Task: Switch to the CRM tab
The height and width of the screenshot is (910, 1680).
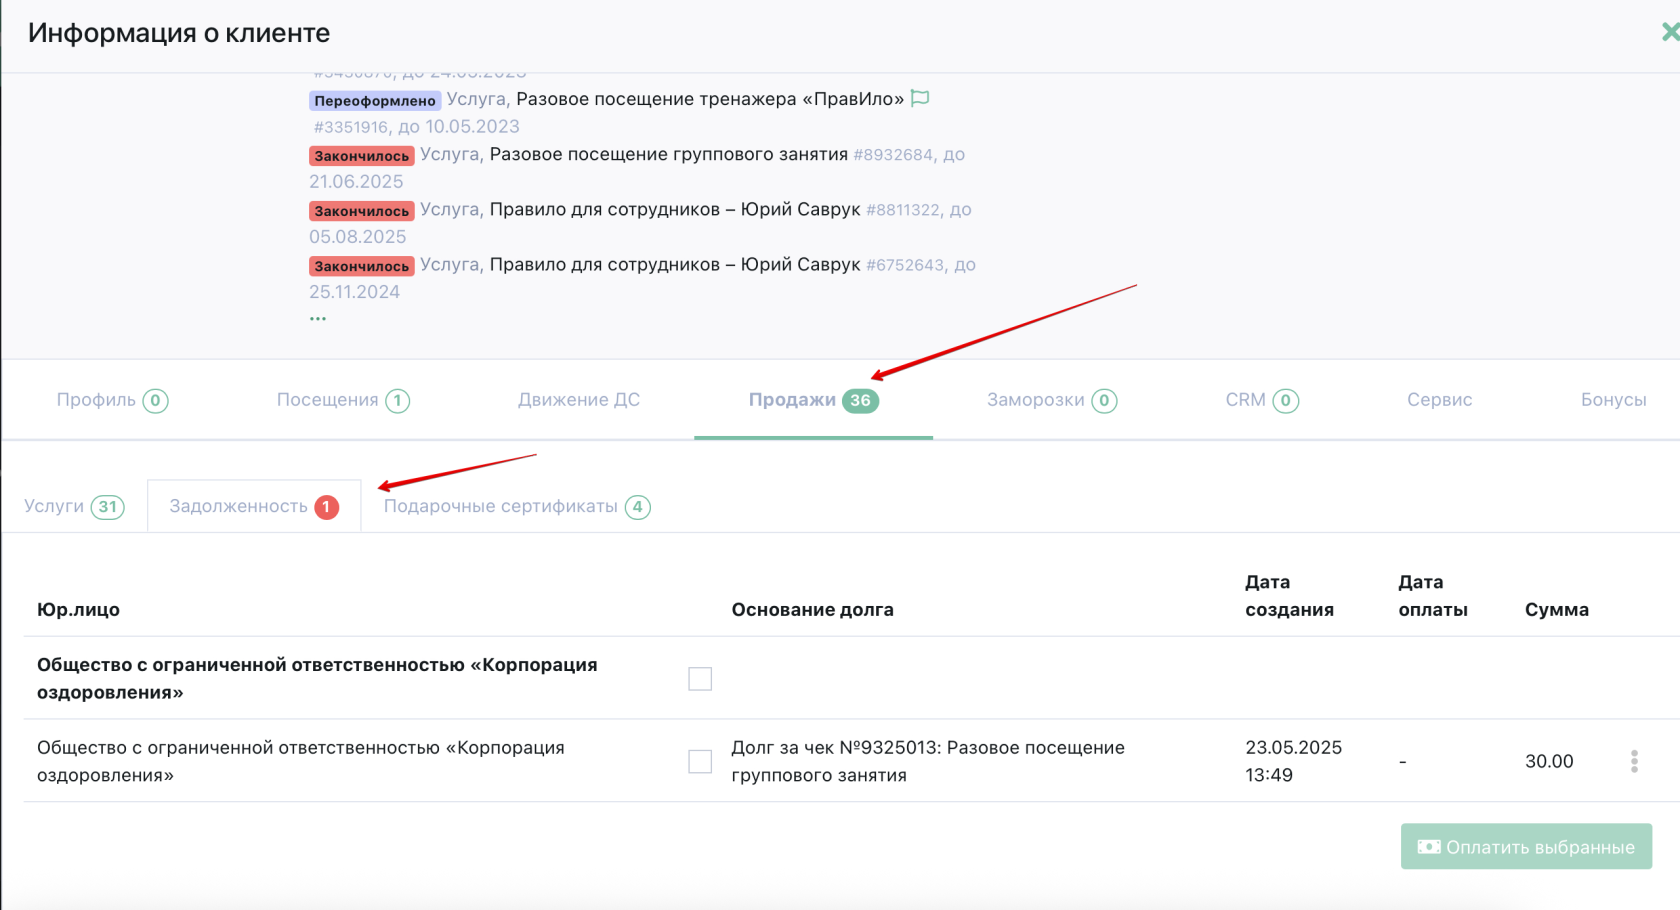Action: click(x=1261, y=400)
